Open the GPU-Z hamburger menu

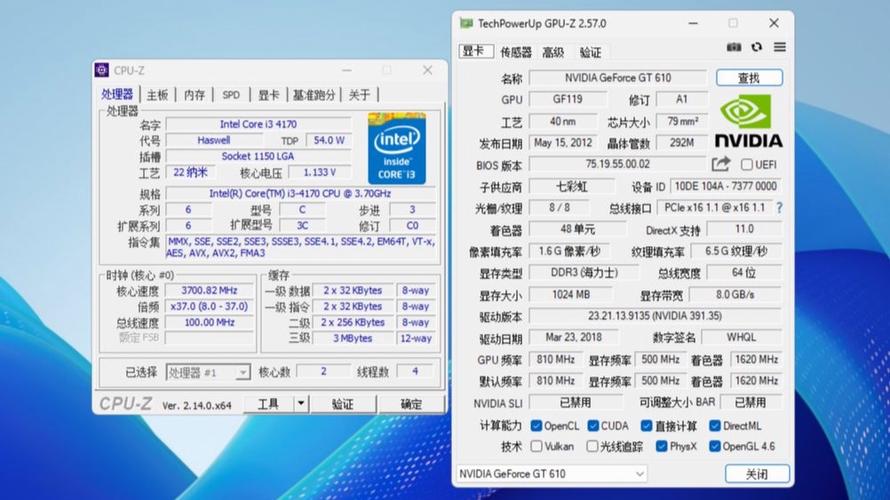click(780, 47)
